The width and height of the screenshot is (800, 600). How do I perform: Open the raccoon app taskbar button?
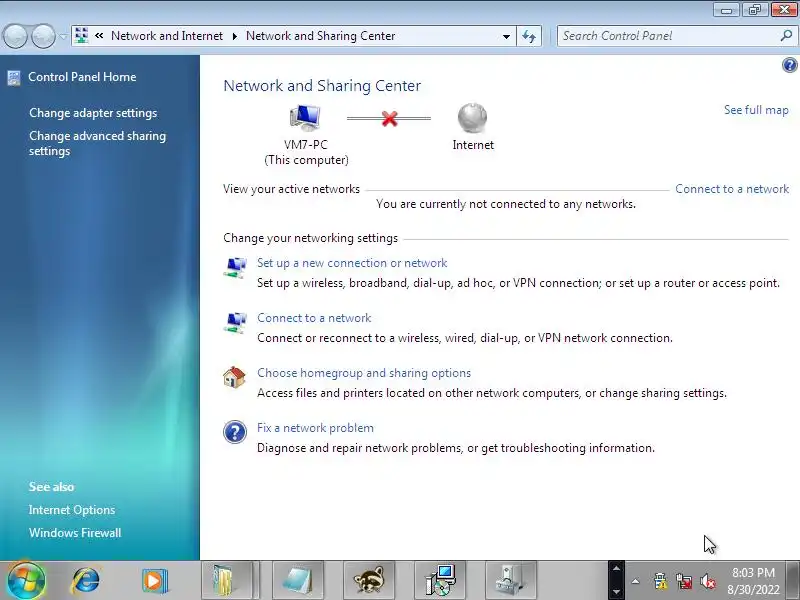(369, 581)
